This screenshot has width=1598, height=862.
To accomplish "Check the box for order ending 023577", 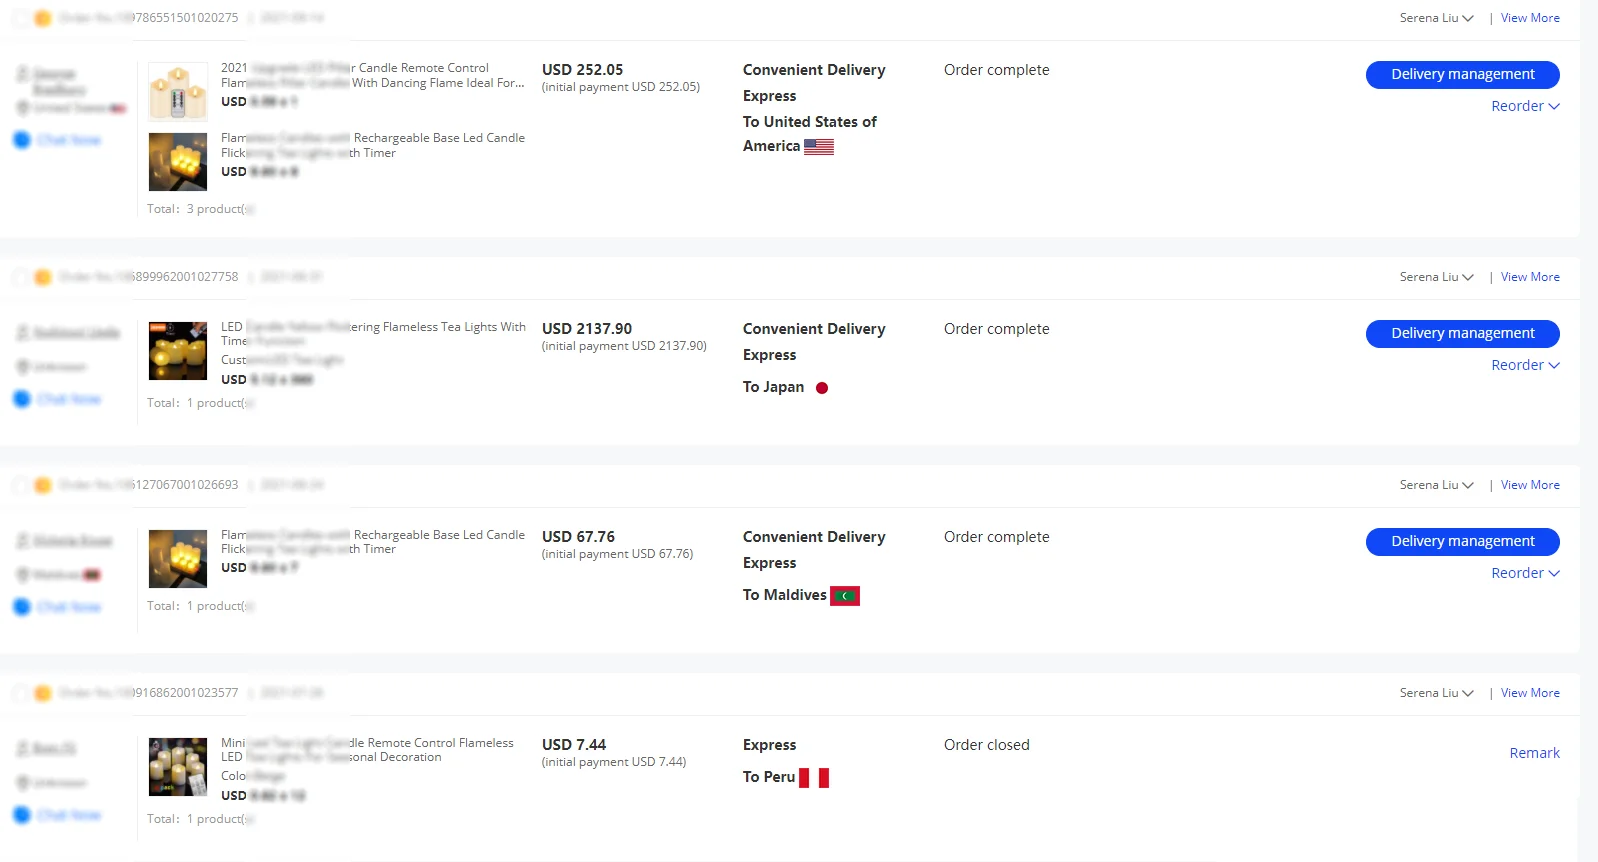I will coord(20,694).
